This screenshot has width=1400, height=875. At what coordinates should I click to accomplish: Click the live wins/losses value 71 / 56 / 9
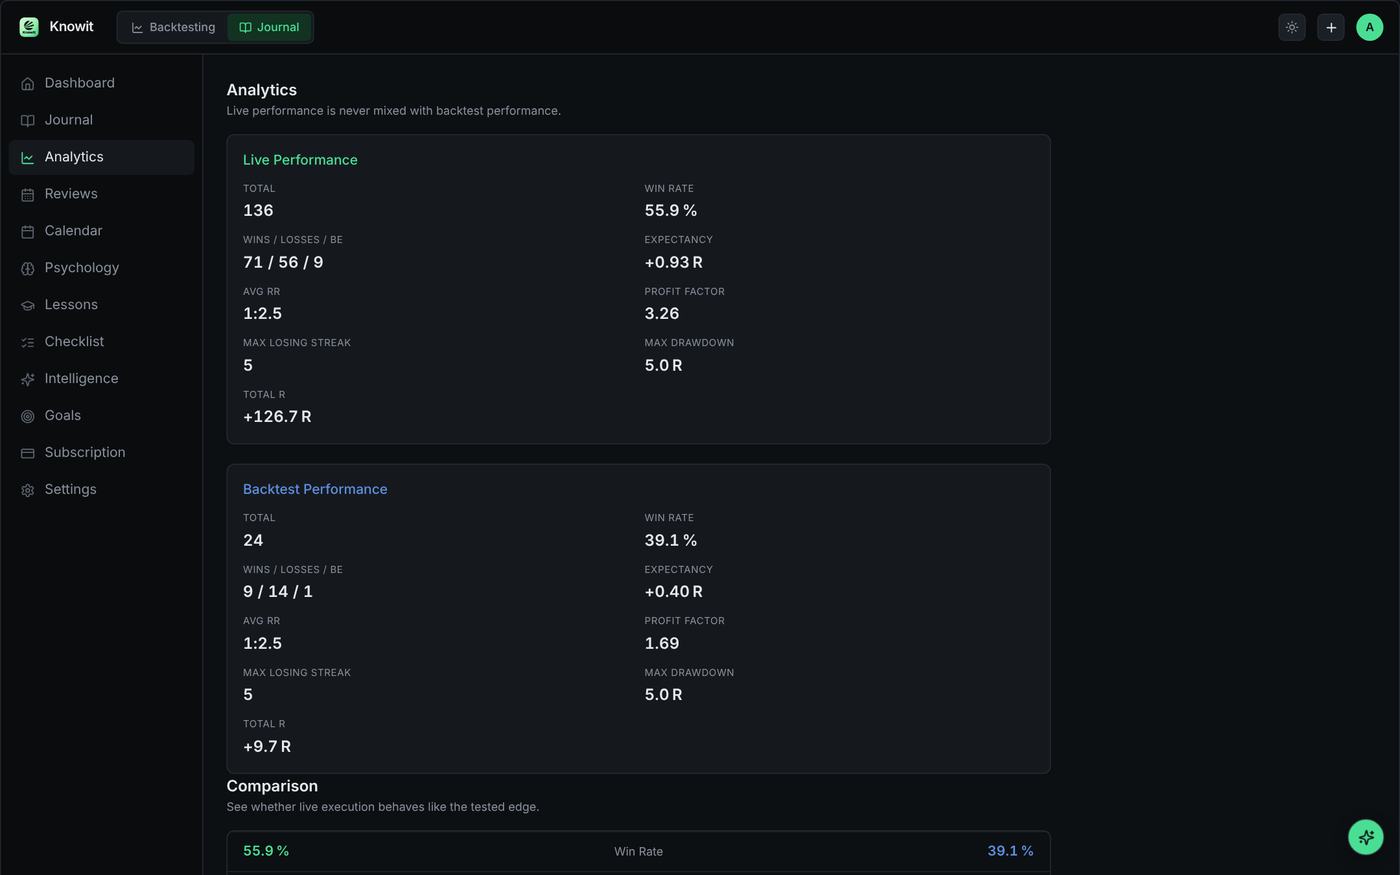283,262
